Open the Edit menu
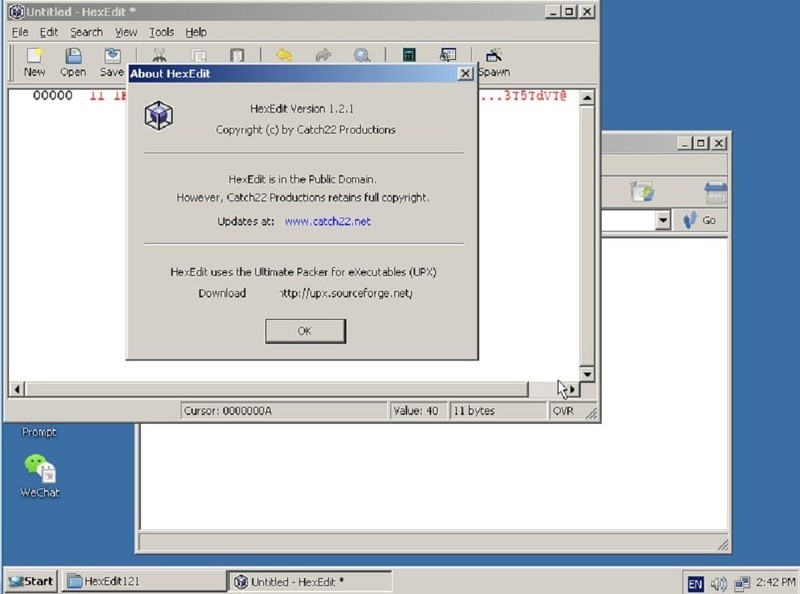800x594 pixels. click(x=48, y=32)
